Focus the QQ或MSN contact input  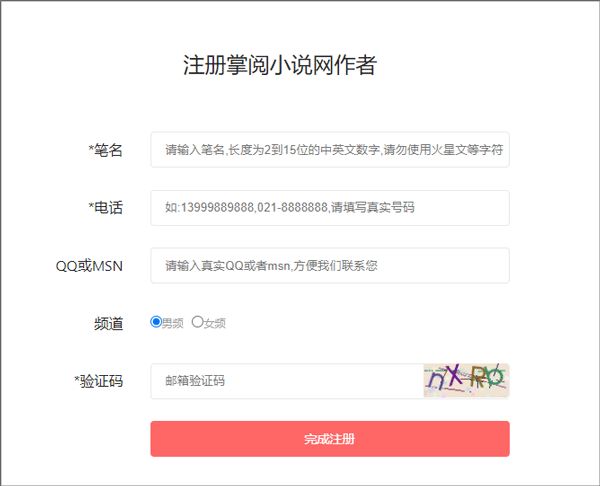point(330,266)
